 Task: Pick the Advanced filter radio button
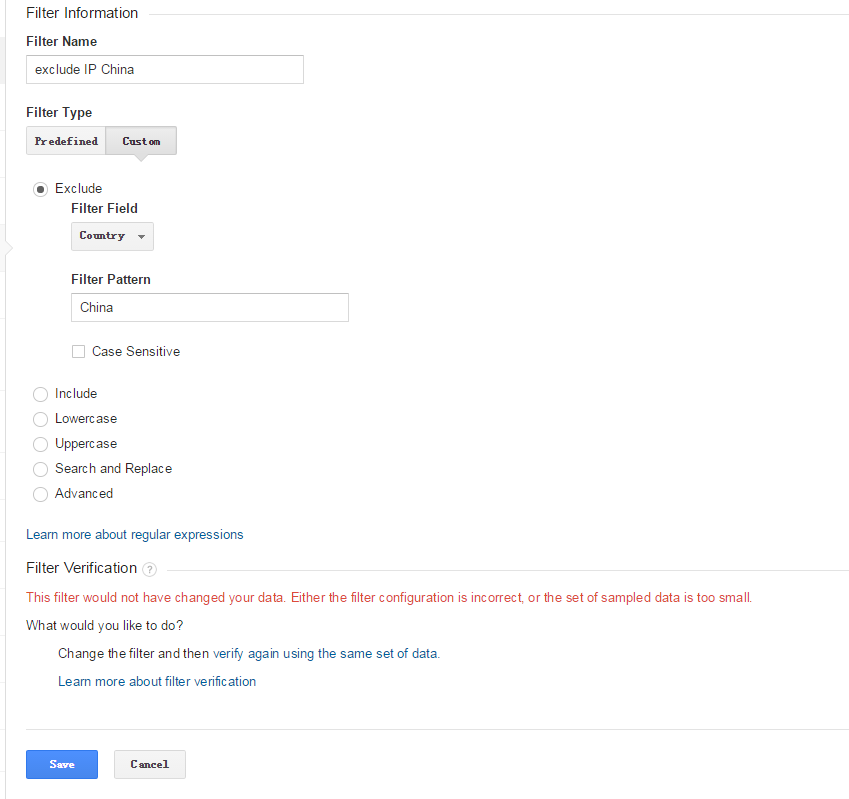click(41, 494)
